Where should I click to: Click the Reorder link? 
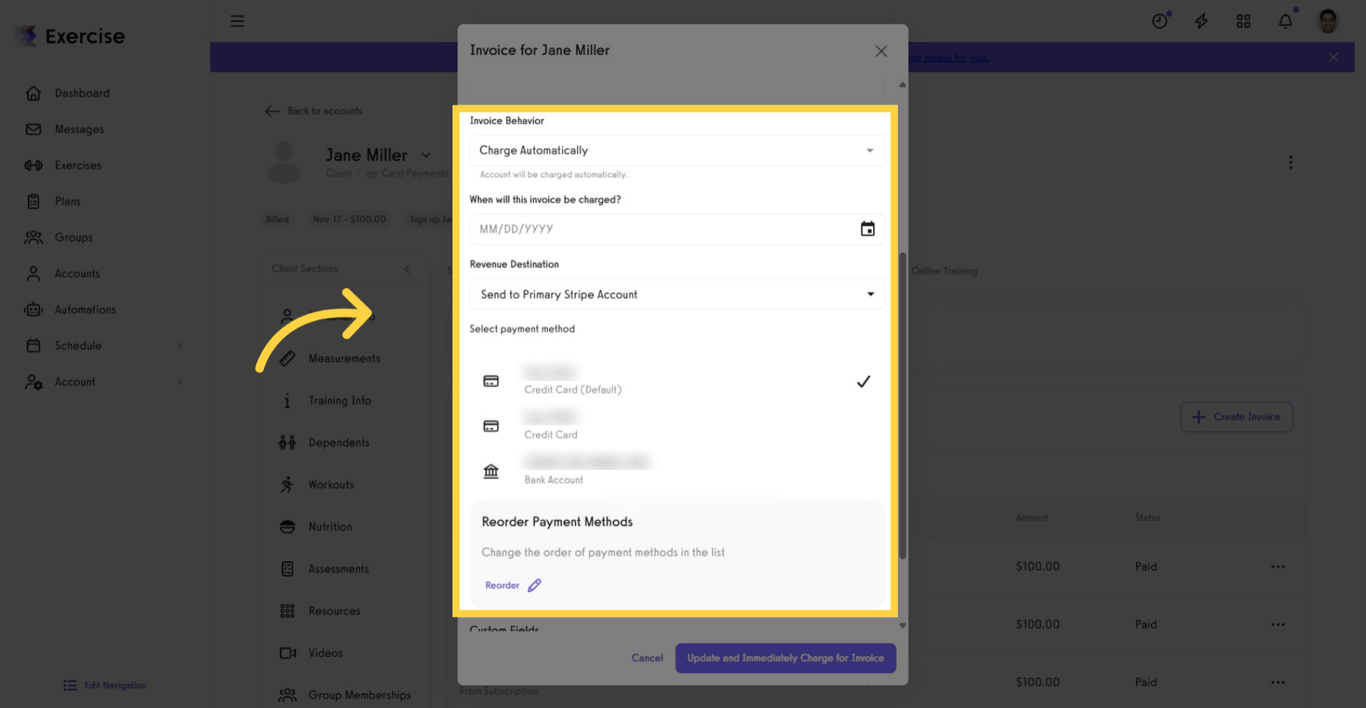(501, 585)
